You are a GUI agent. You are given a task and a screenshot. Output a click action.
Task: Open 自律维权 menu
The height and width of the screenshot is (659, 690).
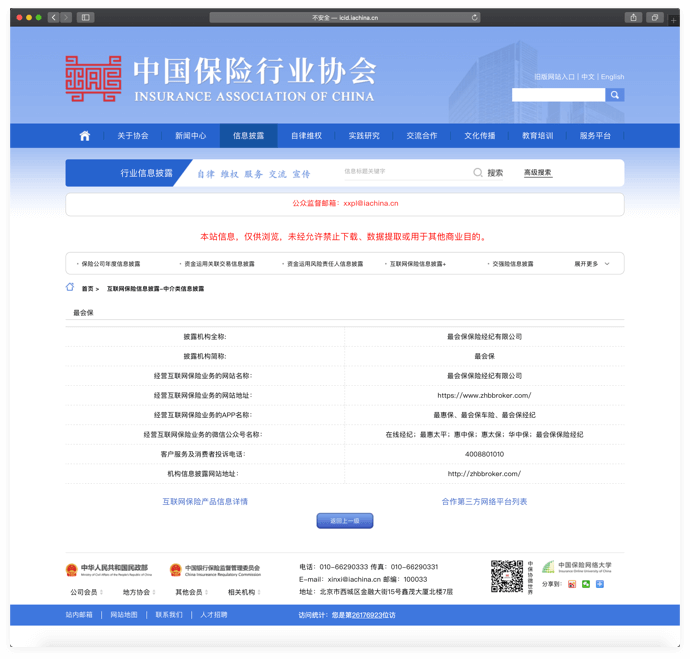[306, 136]
